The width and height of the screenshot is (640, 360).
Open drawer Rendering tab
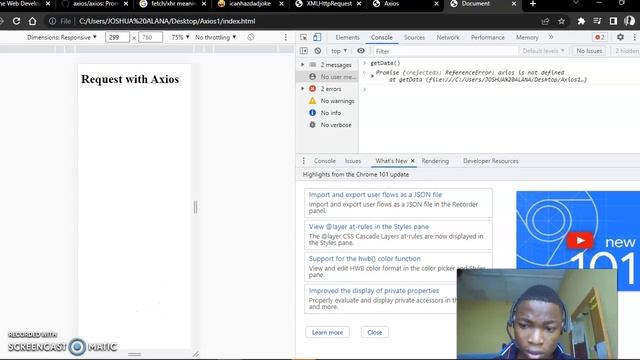tap(435, 161)
